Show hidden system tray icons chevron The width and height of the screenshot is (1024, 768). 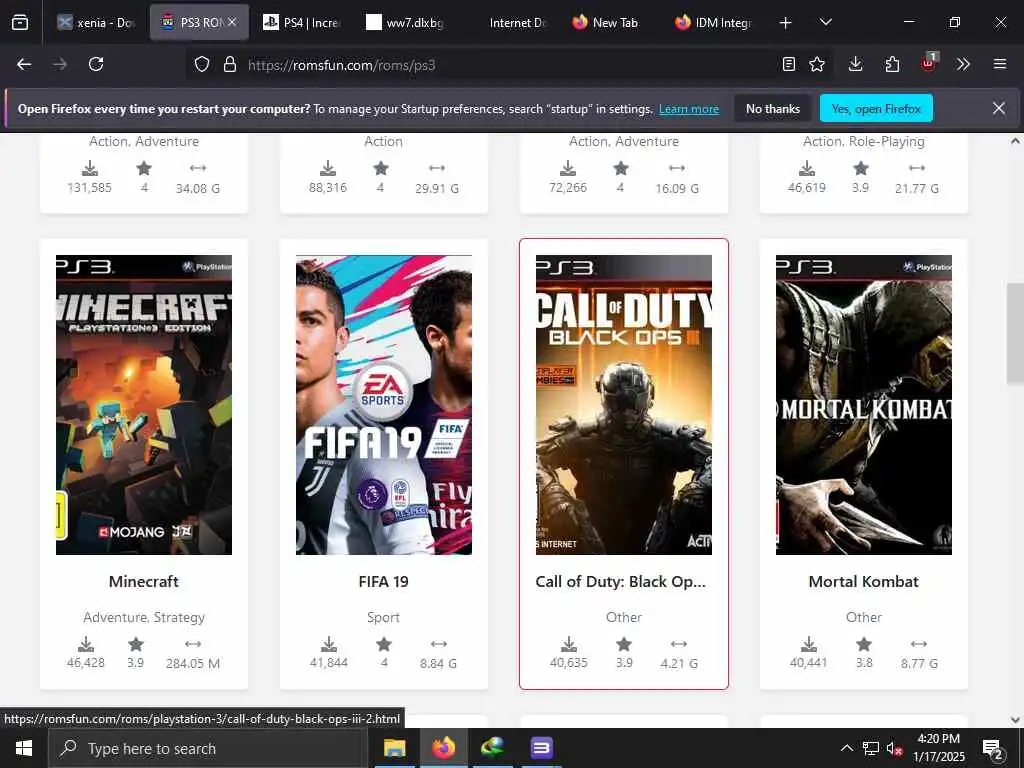pos(846,748)
